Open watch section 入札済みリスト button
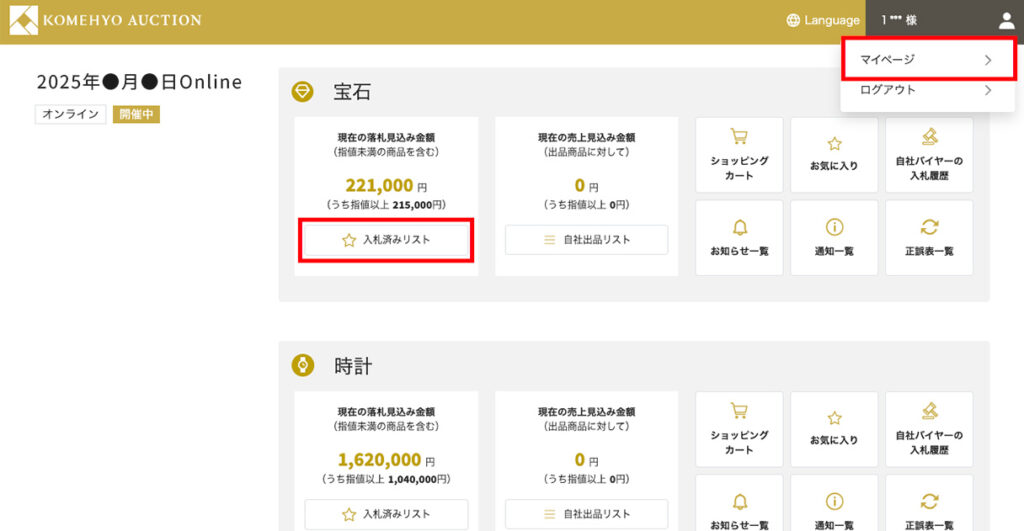The image size is (1024, 531). pyautogui.click(x=386, y=514)
